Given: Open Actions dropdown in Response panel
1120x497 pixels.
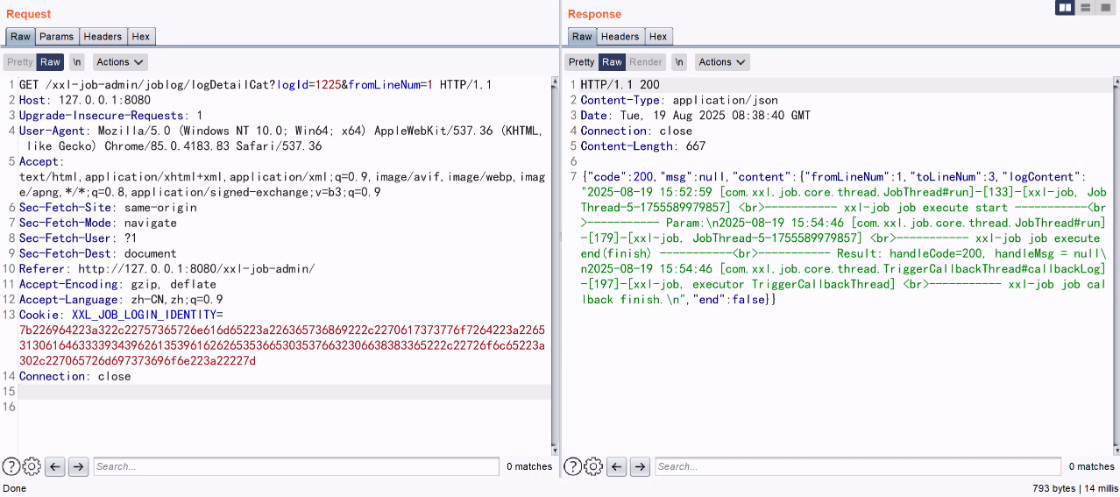Looking at the screenshot, I should coord(722,62).
